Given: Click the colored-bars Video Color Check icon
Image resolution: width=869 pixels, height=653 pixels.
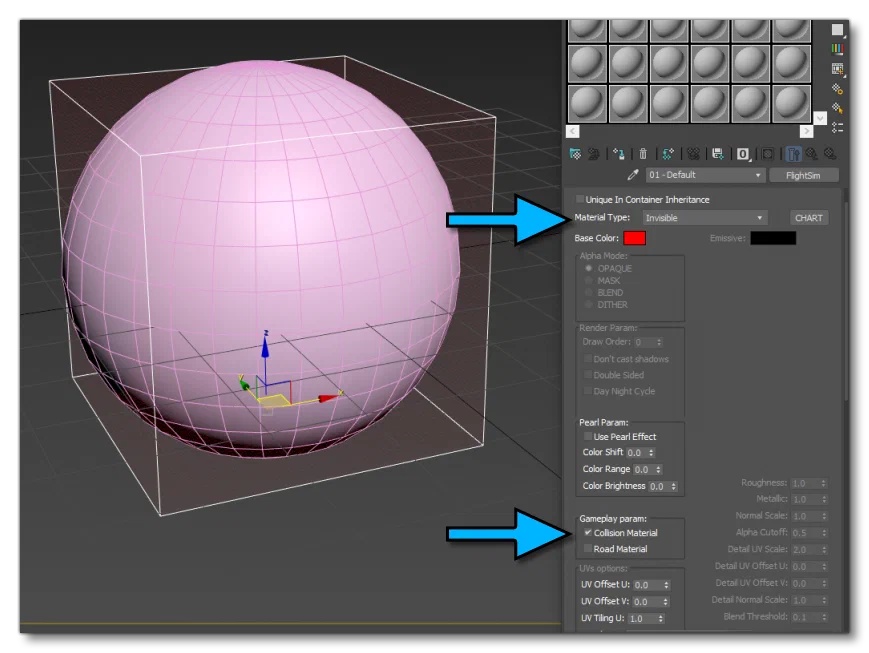Looking at the screenshot, I should click(837, 49).
